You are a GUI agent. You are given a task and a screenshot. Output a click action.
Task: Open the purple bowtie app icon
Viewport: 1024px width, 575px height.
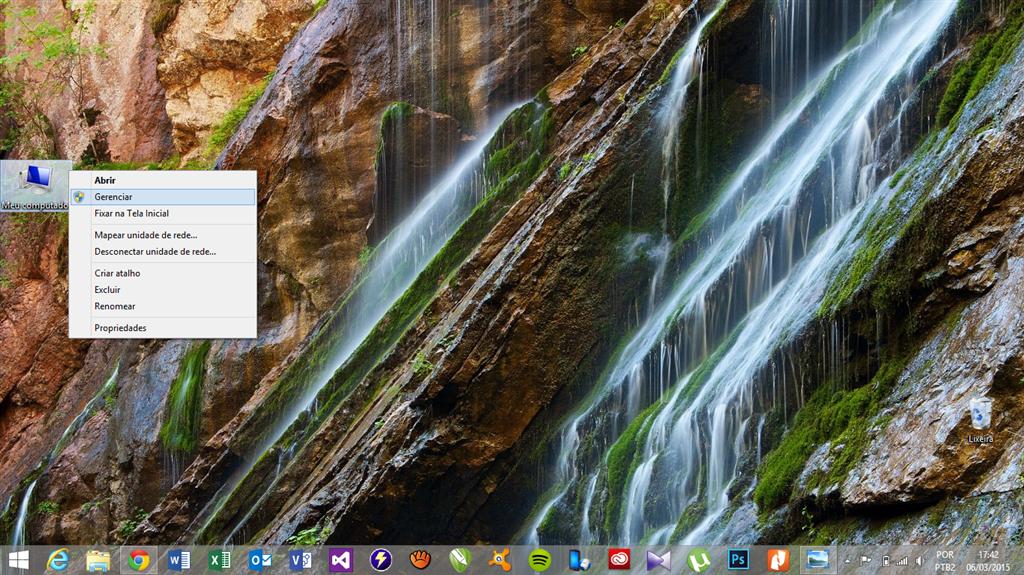click(x=659, y=560)
